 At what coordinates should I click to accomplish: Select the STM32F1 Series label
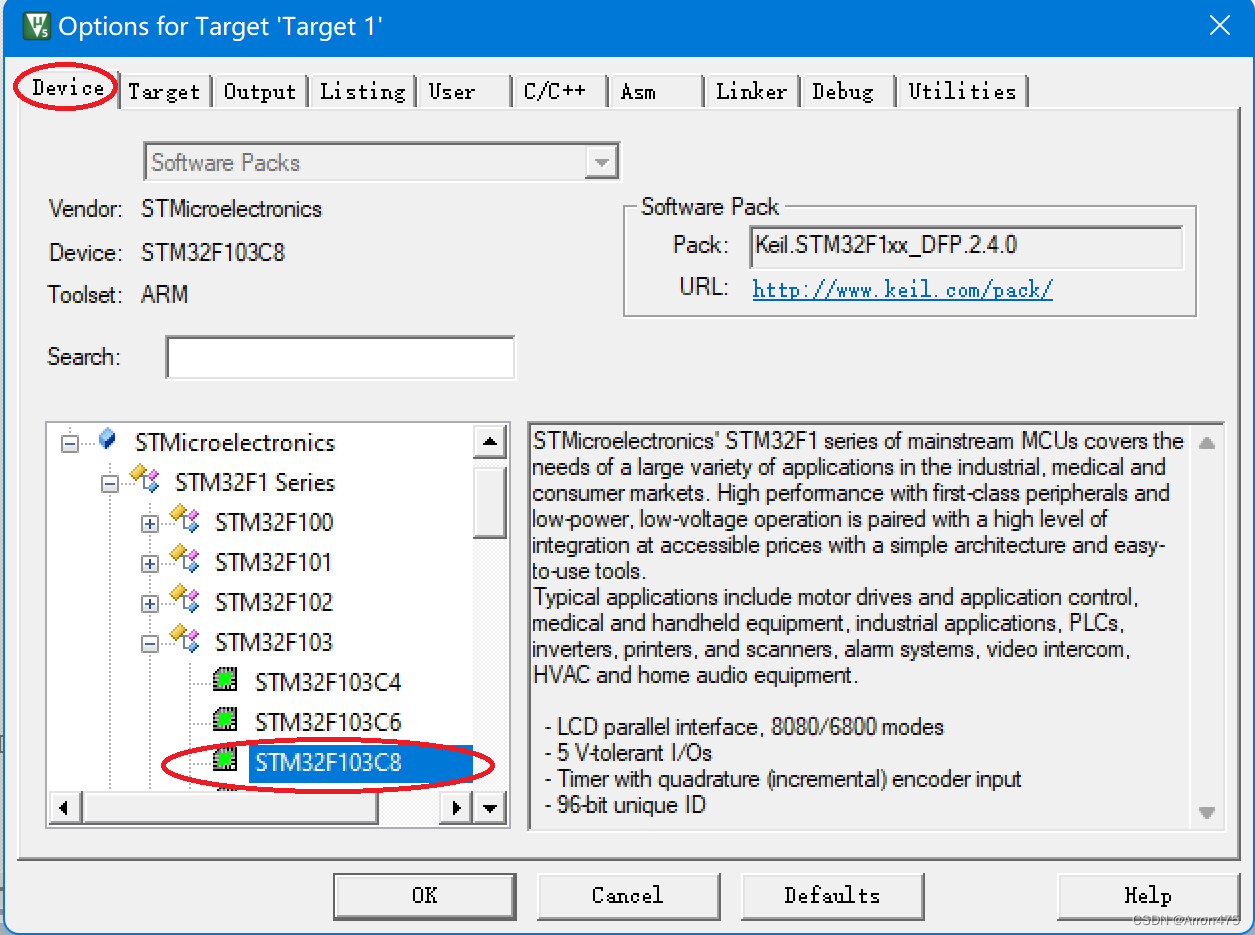click(x=255, y=483)
